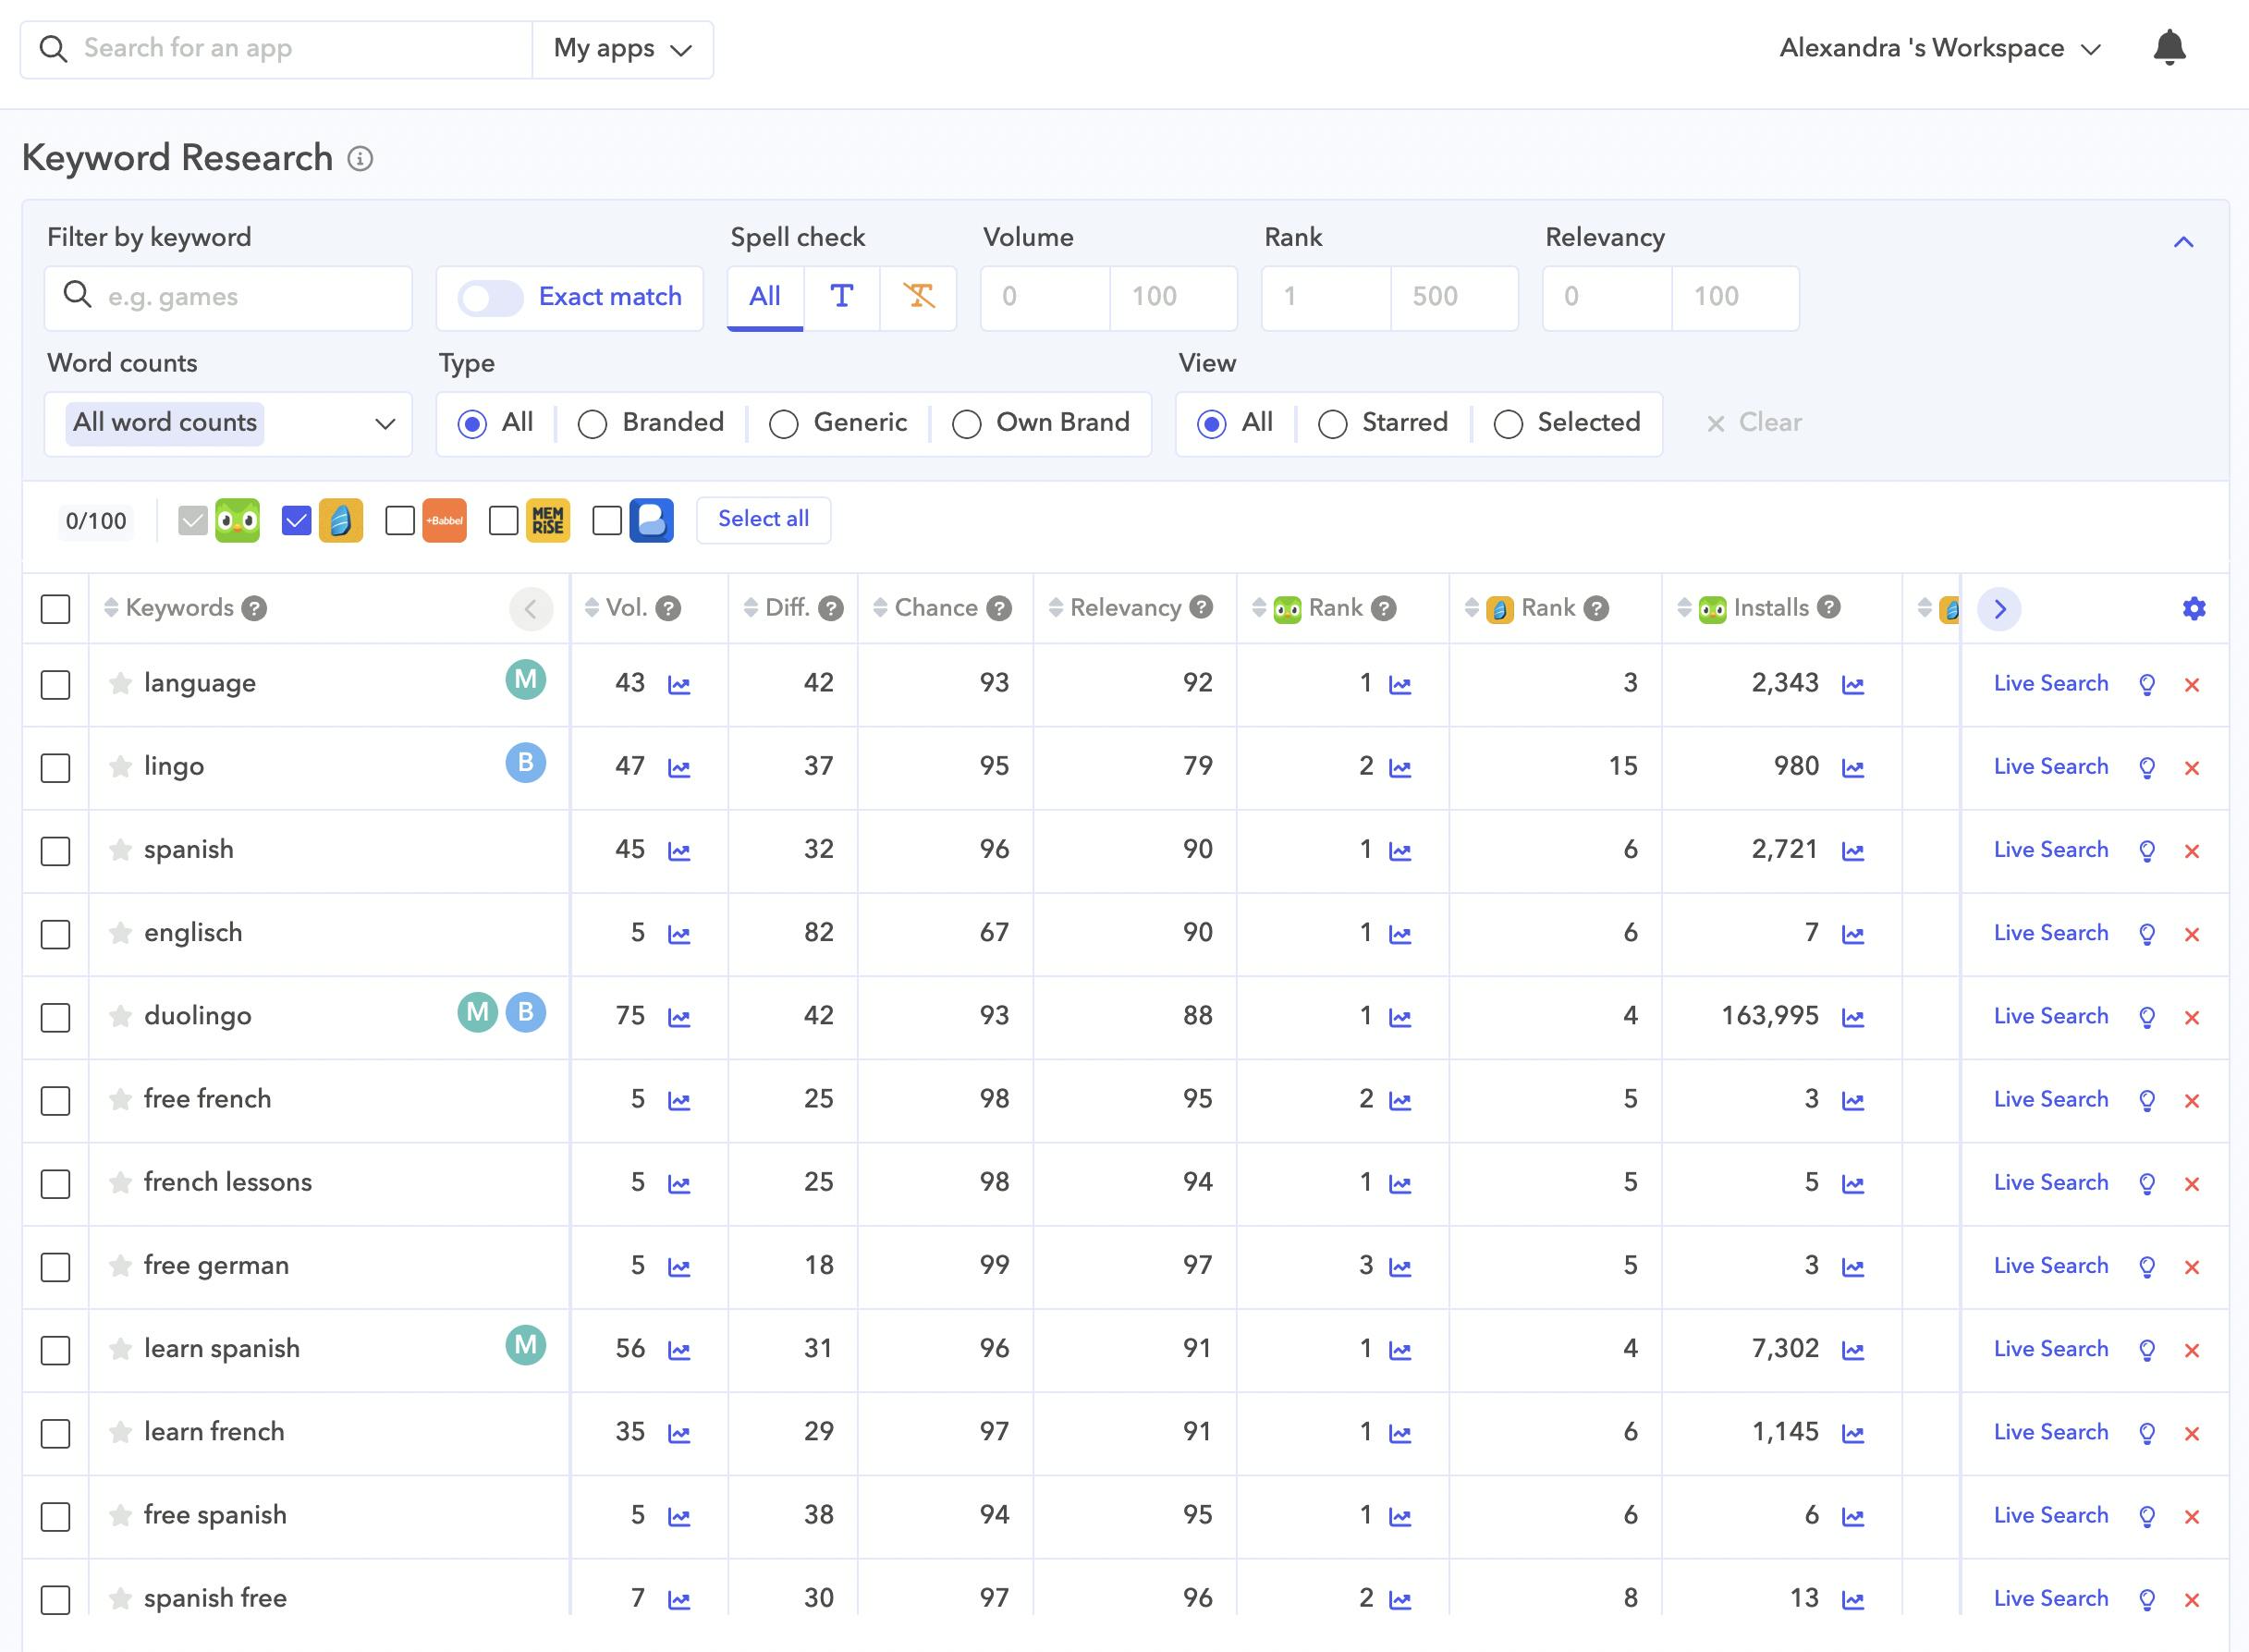The width and height of the screenshot is (2249, 1652).
Task: Open the My apps dropdown
Action: 622,49
